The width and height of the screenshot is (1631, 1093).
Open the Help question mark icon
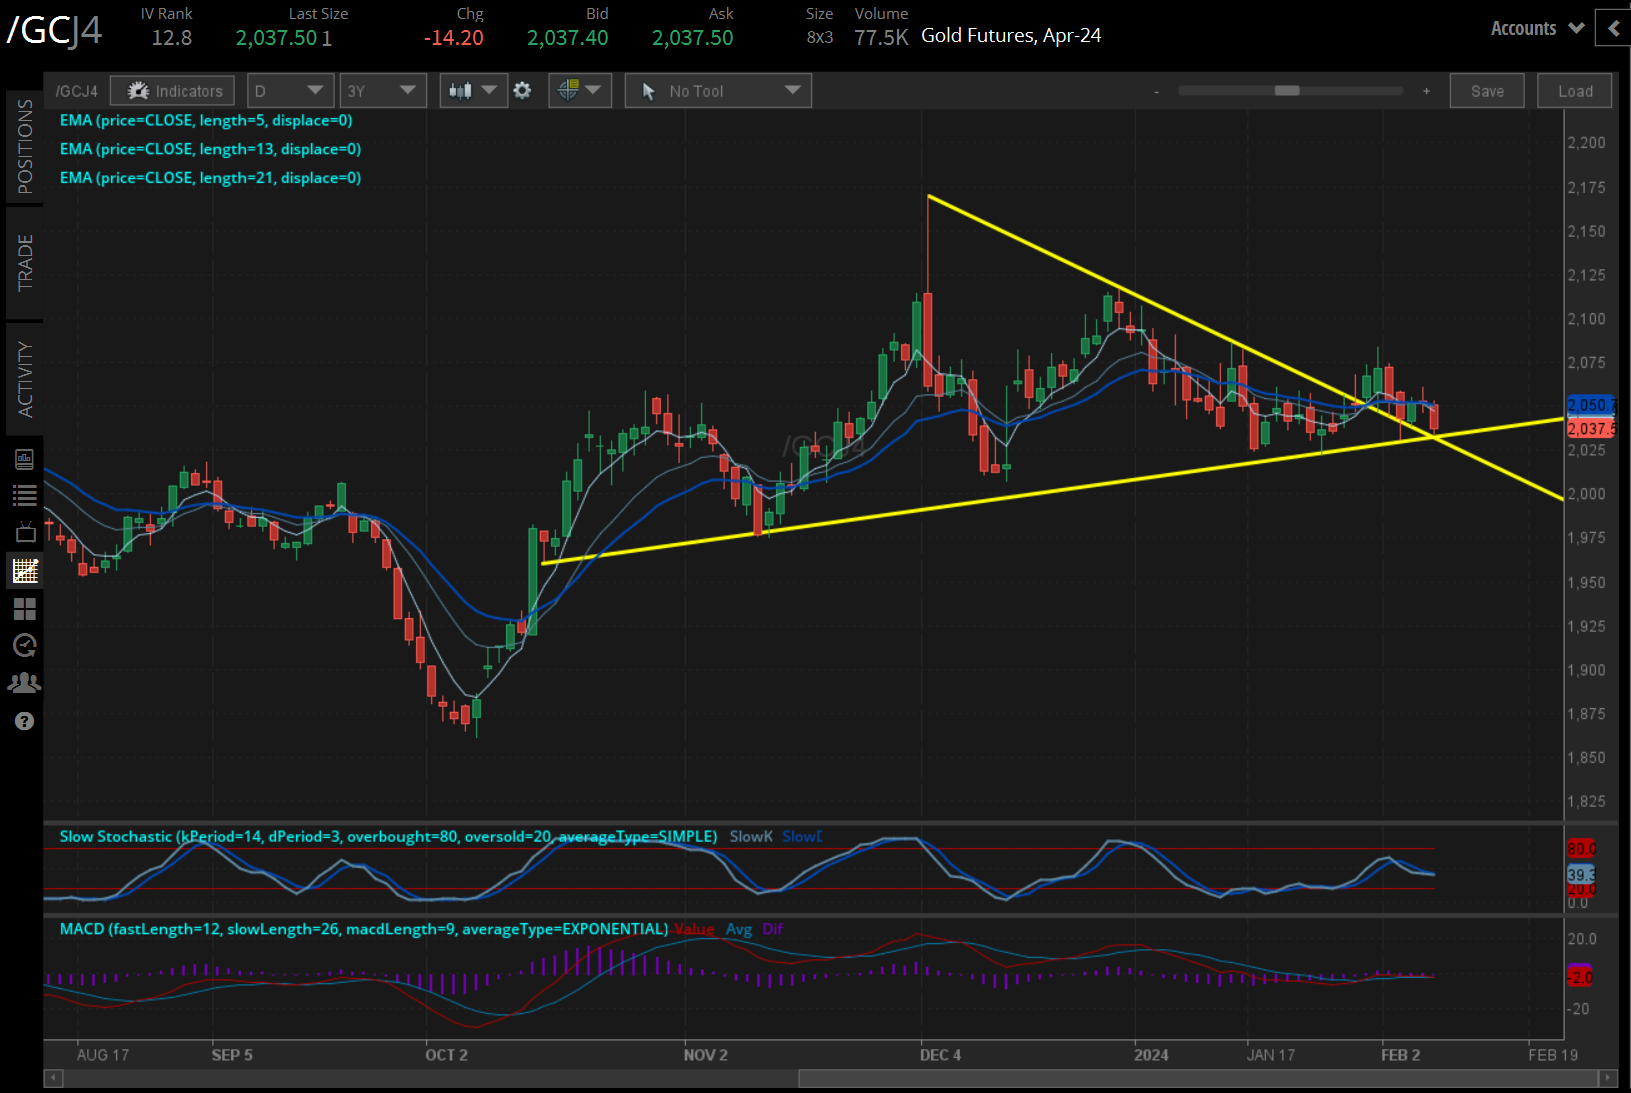tap(25, 720)
